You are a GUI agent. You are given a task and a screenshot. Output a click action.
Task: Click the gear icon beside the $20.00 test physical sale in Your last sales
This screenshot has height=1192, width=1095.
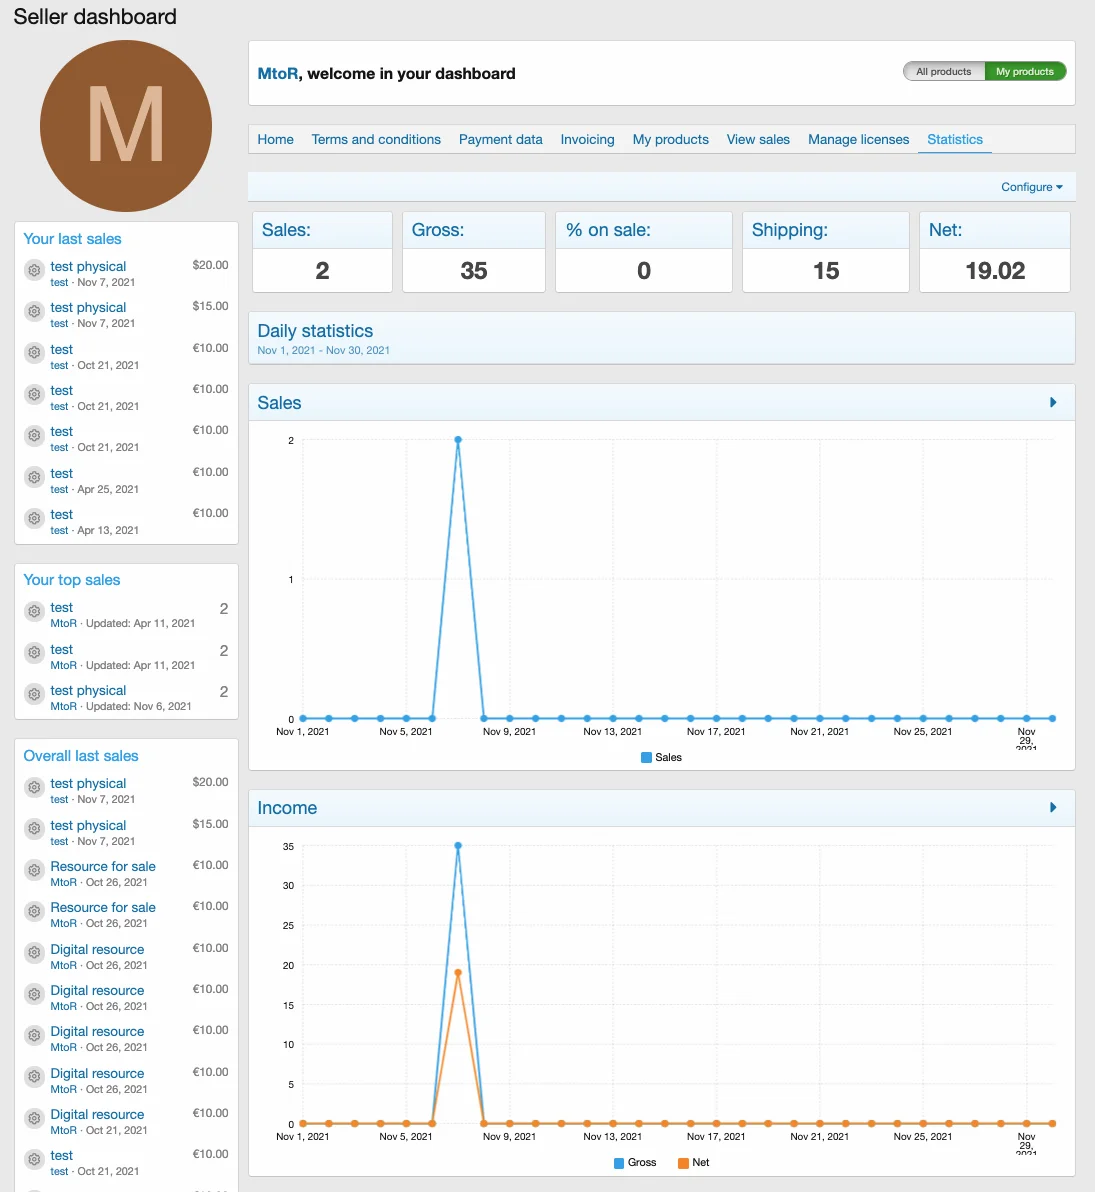(34, 270)
